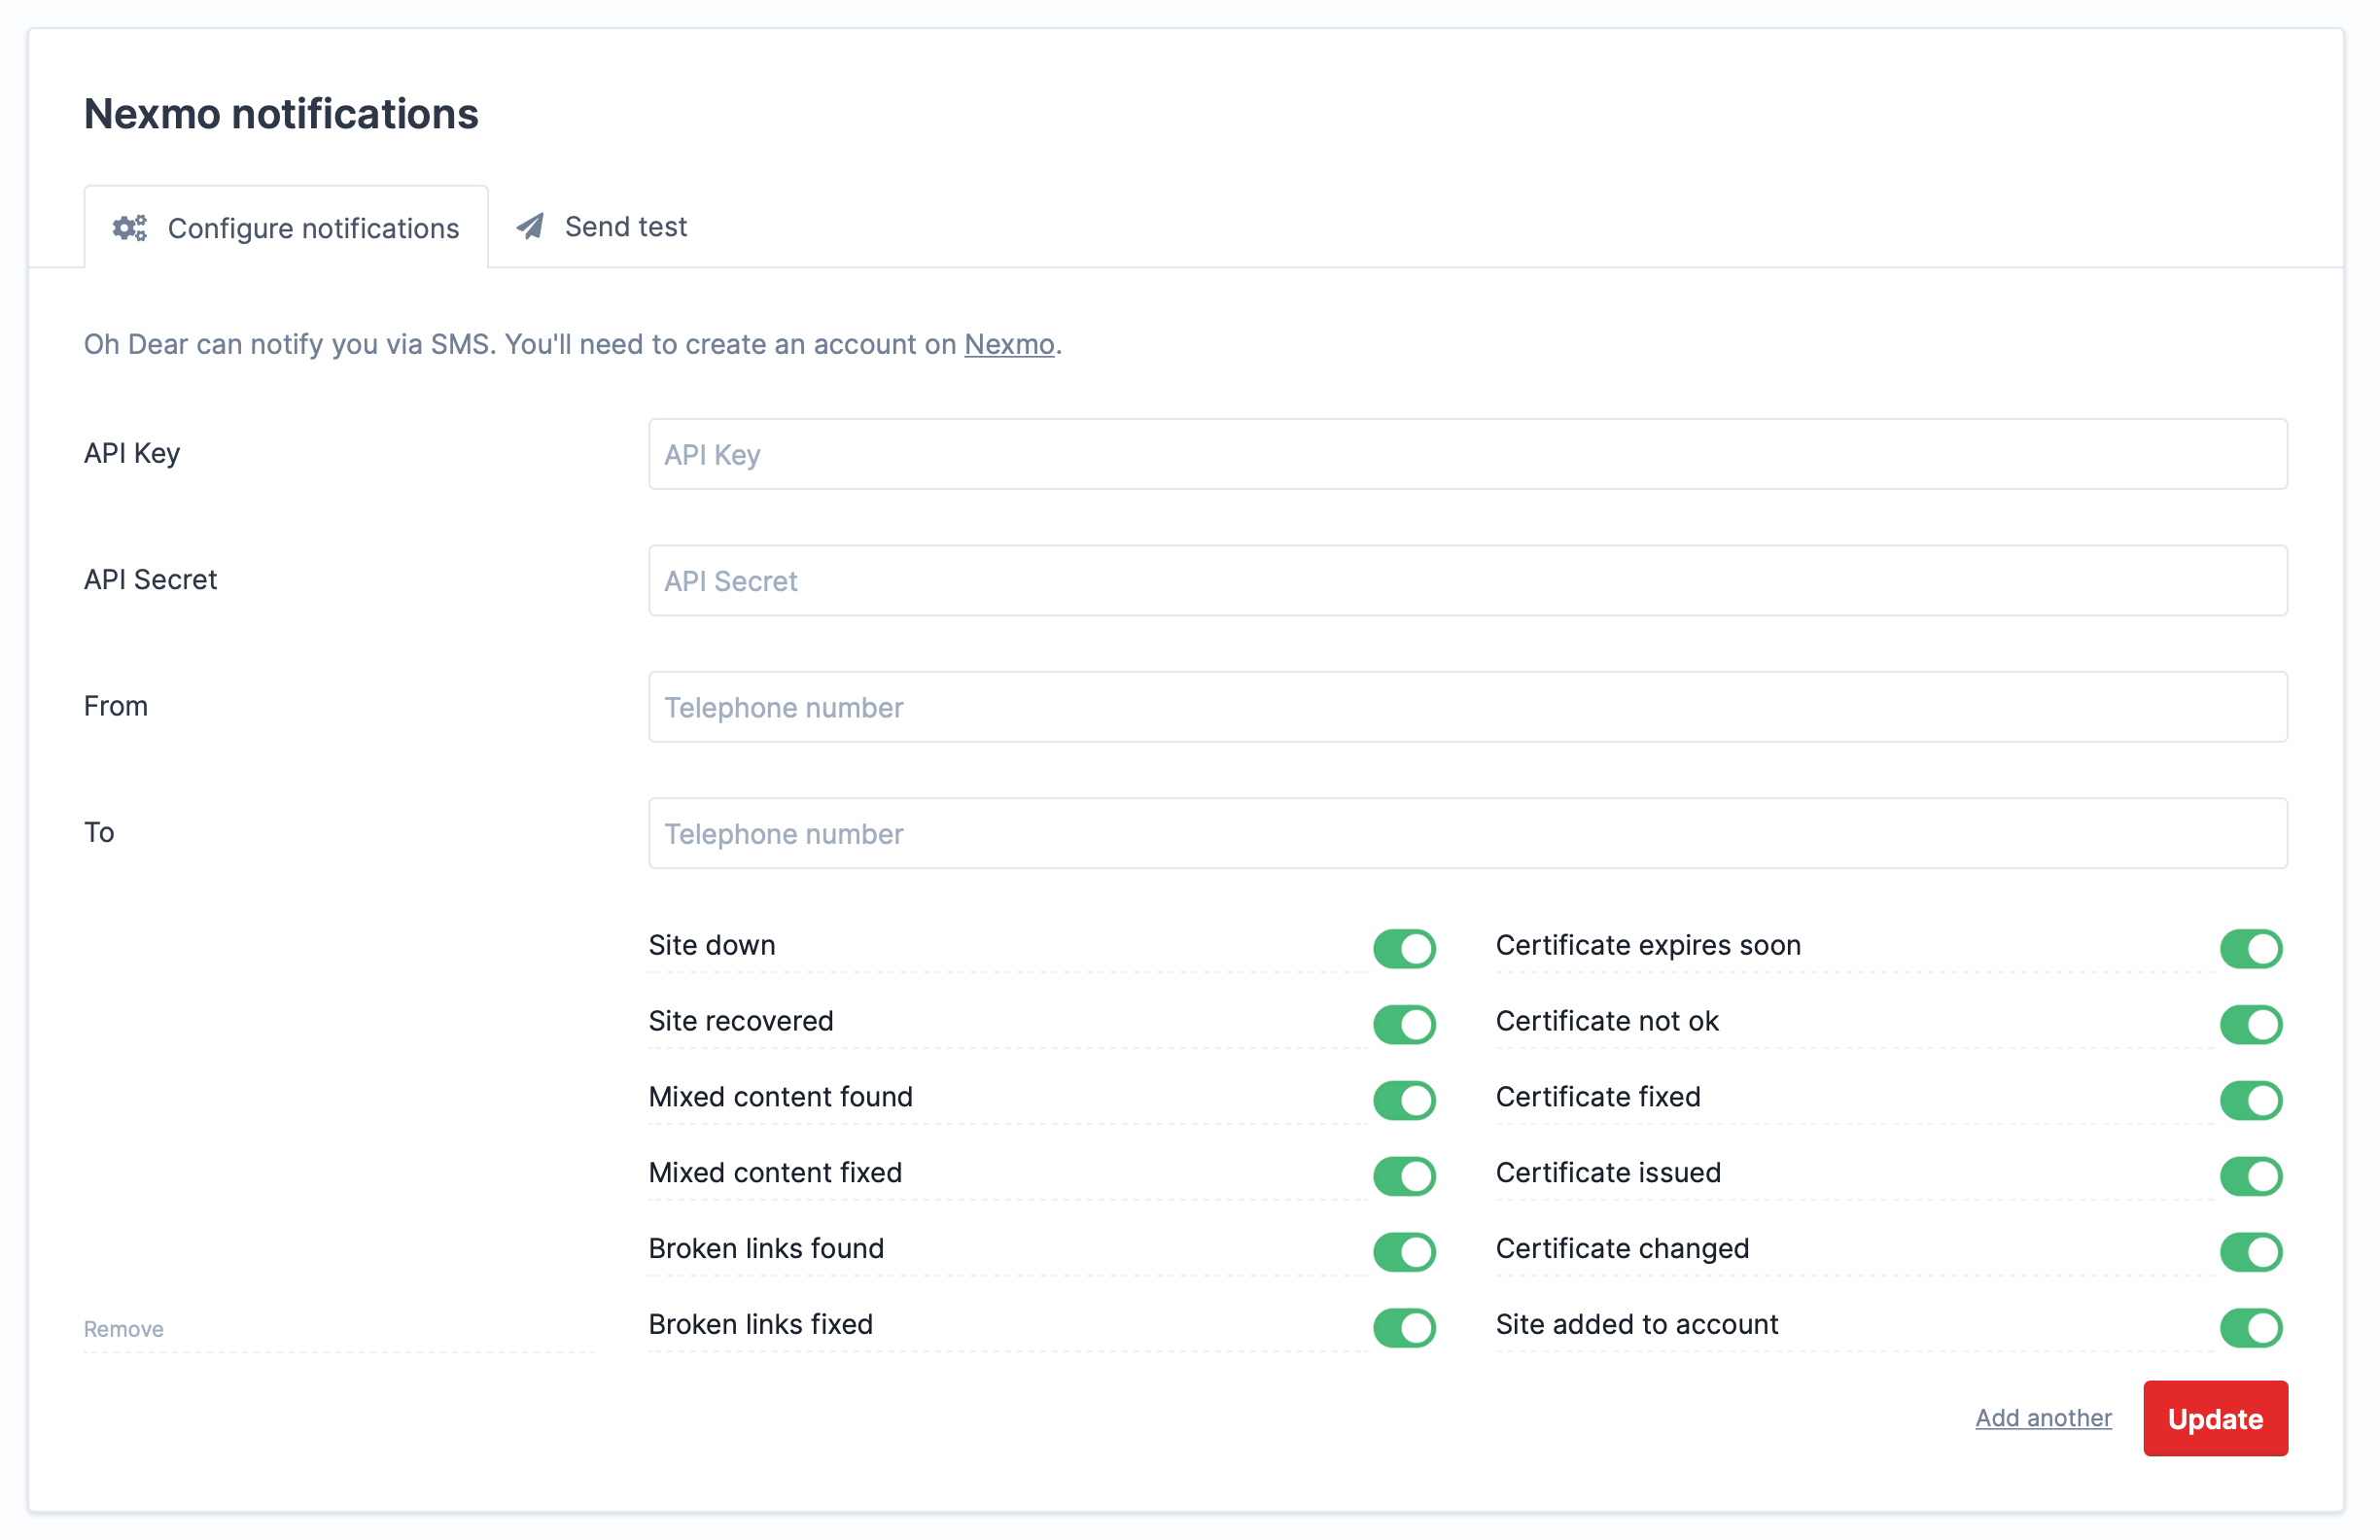
Task: Open the Configure notifications tab
Action: [x=286, y=228]
